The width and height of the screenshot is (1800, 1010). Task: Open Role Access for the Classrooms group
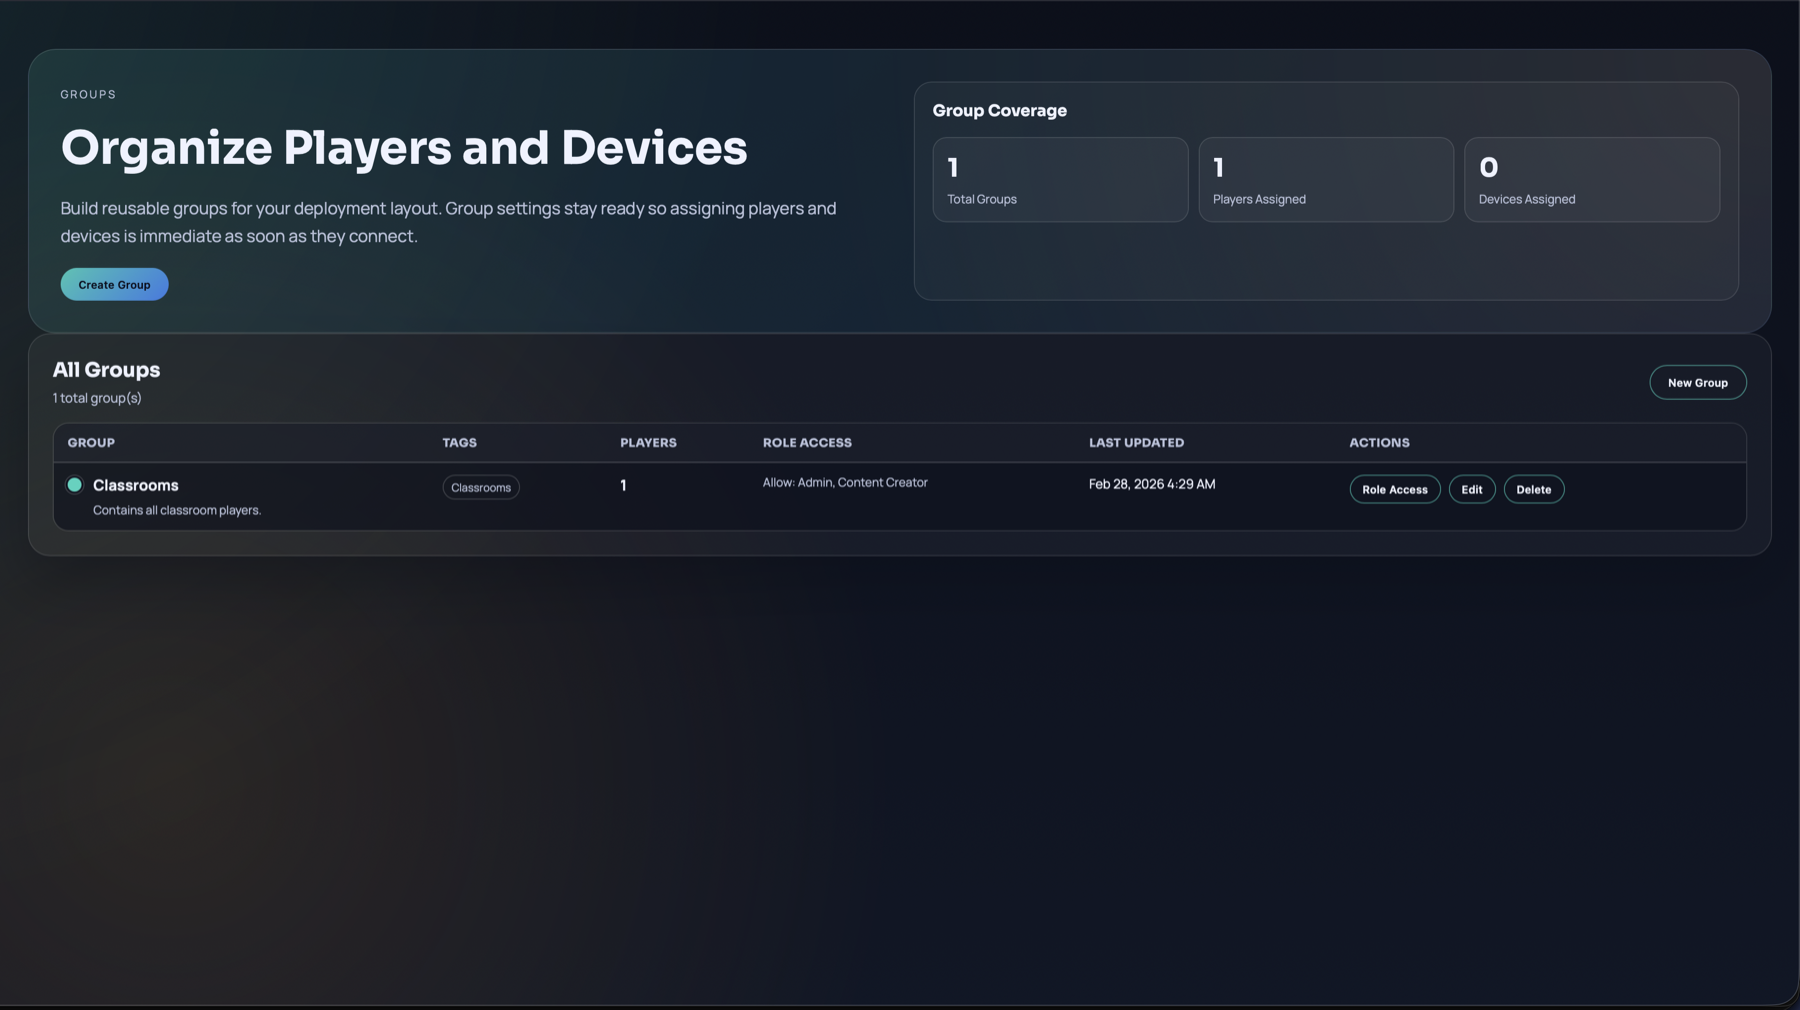(x=1394, y=489)
